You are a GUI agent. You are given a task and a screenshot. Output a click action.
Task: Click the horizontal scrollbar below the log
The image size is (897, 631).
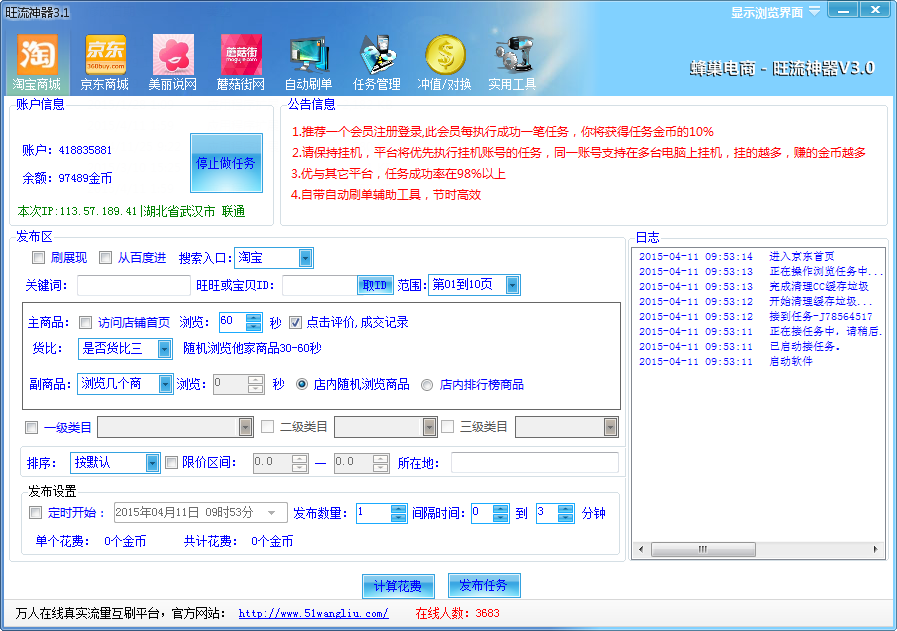[x=703, y=549]
